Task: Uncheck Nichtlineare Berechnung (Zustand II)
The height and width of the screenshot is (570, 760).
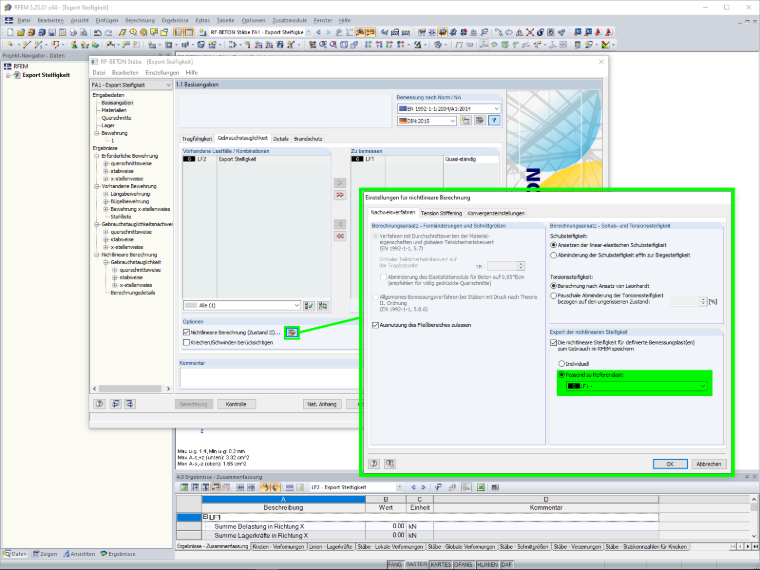Action: [x=186, y=332]
